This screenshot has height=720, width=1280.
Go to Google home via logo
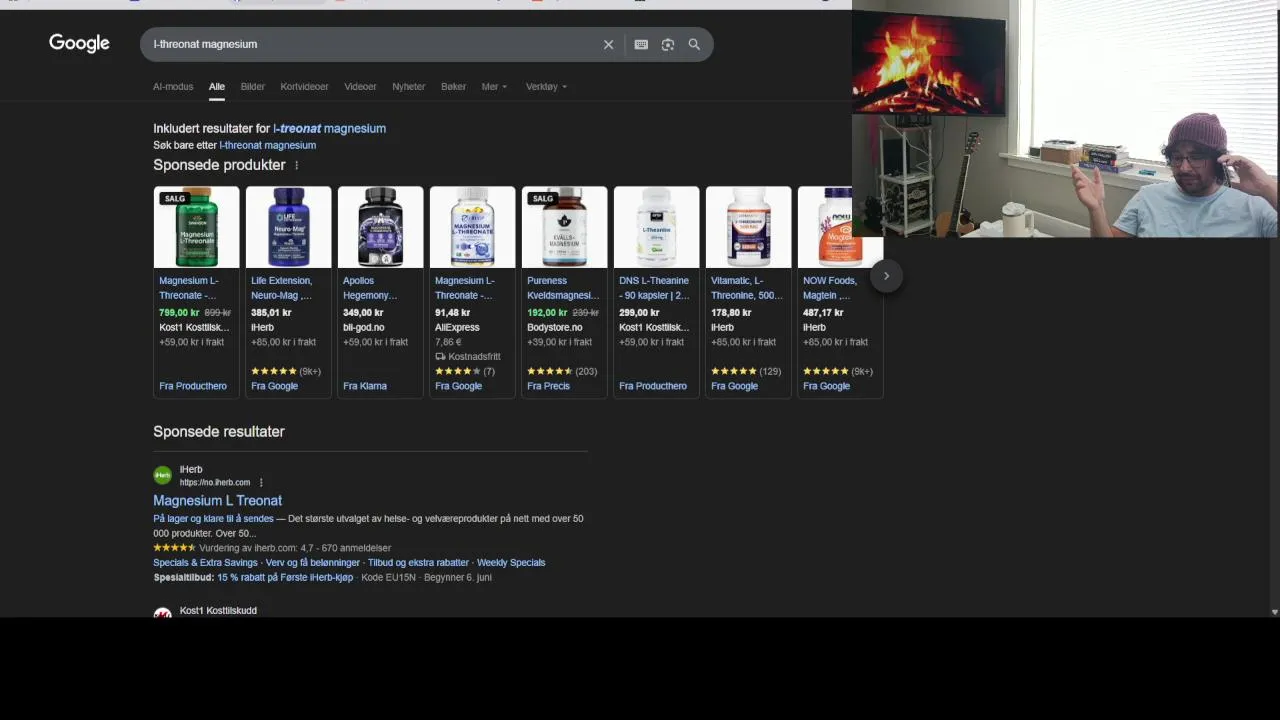79,43
